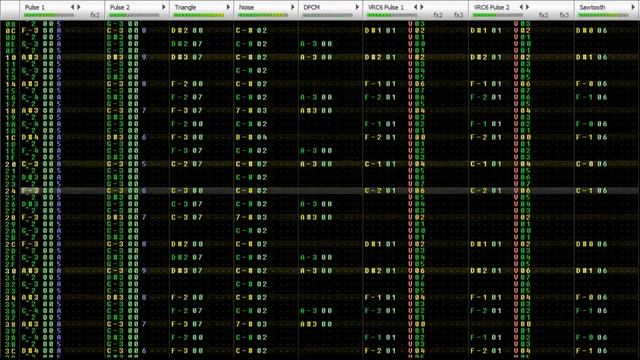
Task: Select Triangle note C-2 07 in row 20
Action: tap(187, 164)
